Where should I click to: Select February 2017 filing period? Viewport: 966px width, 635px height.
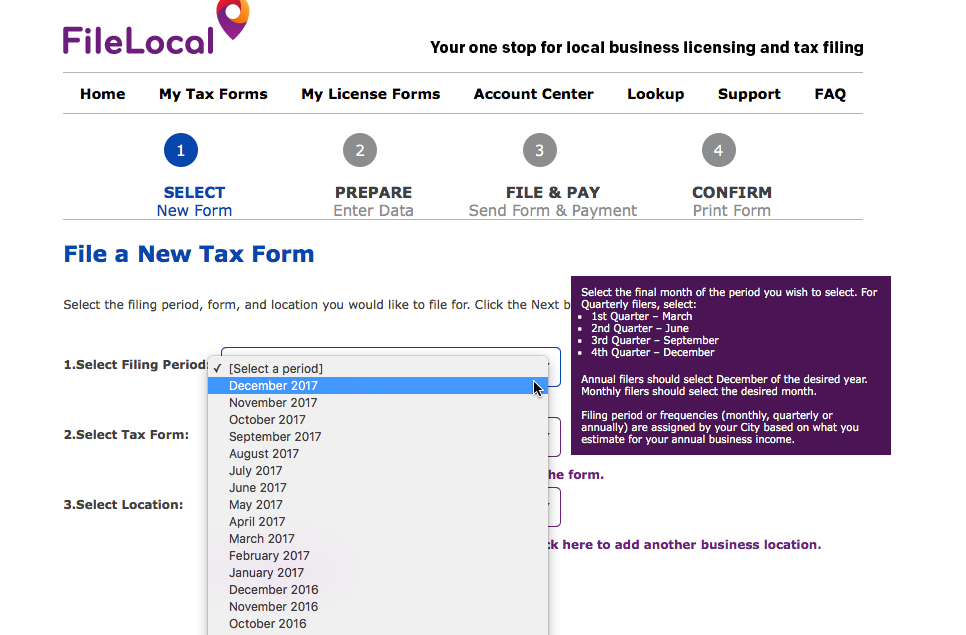coord(378,556)
